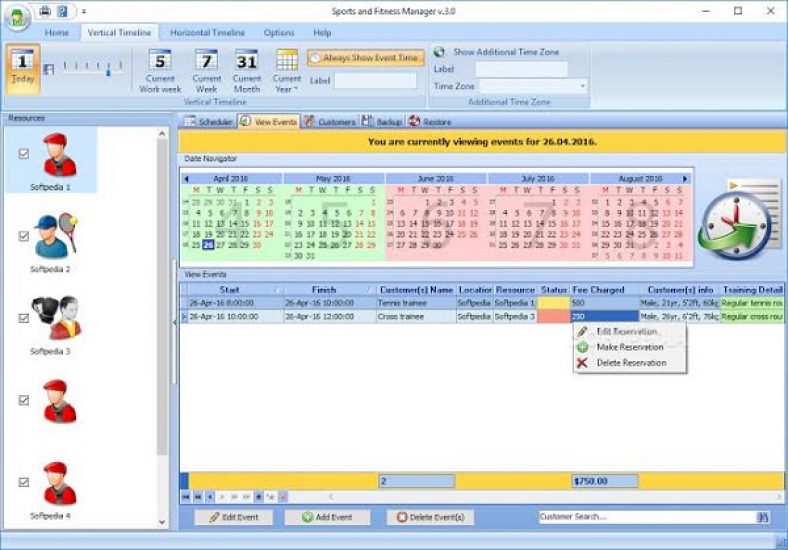Switch to the Scheduler tab
Image resolution: width=788 pixels, height=550 pixels.
click(x=208, y=122)
